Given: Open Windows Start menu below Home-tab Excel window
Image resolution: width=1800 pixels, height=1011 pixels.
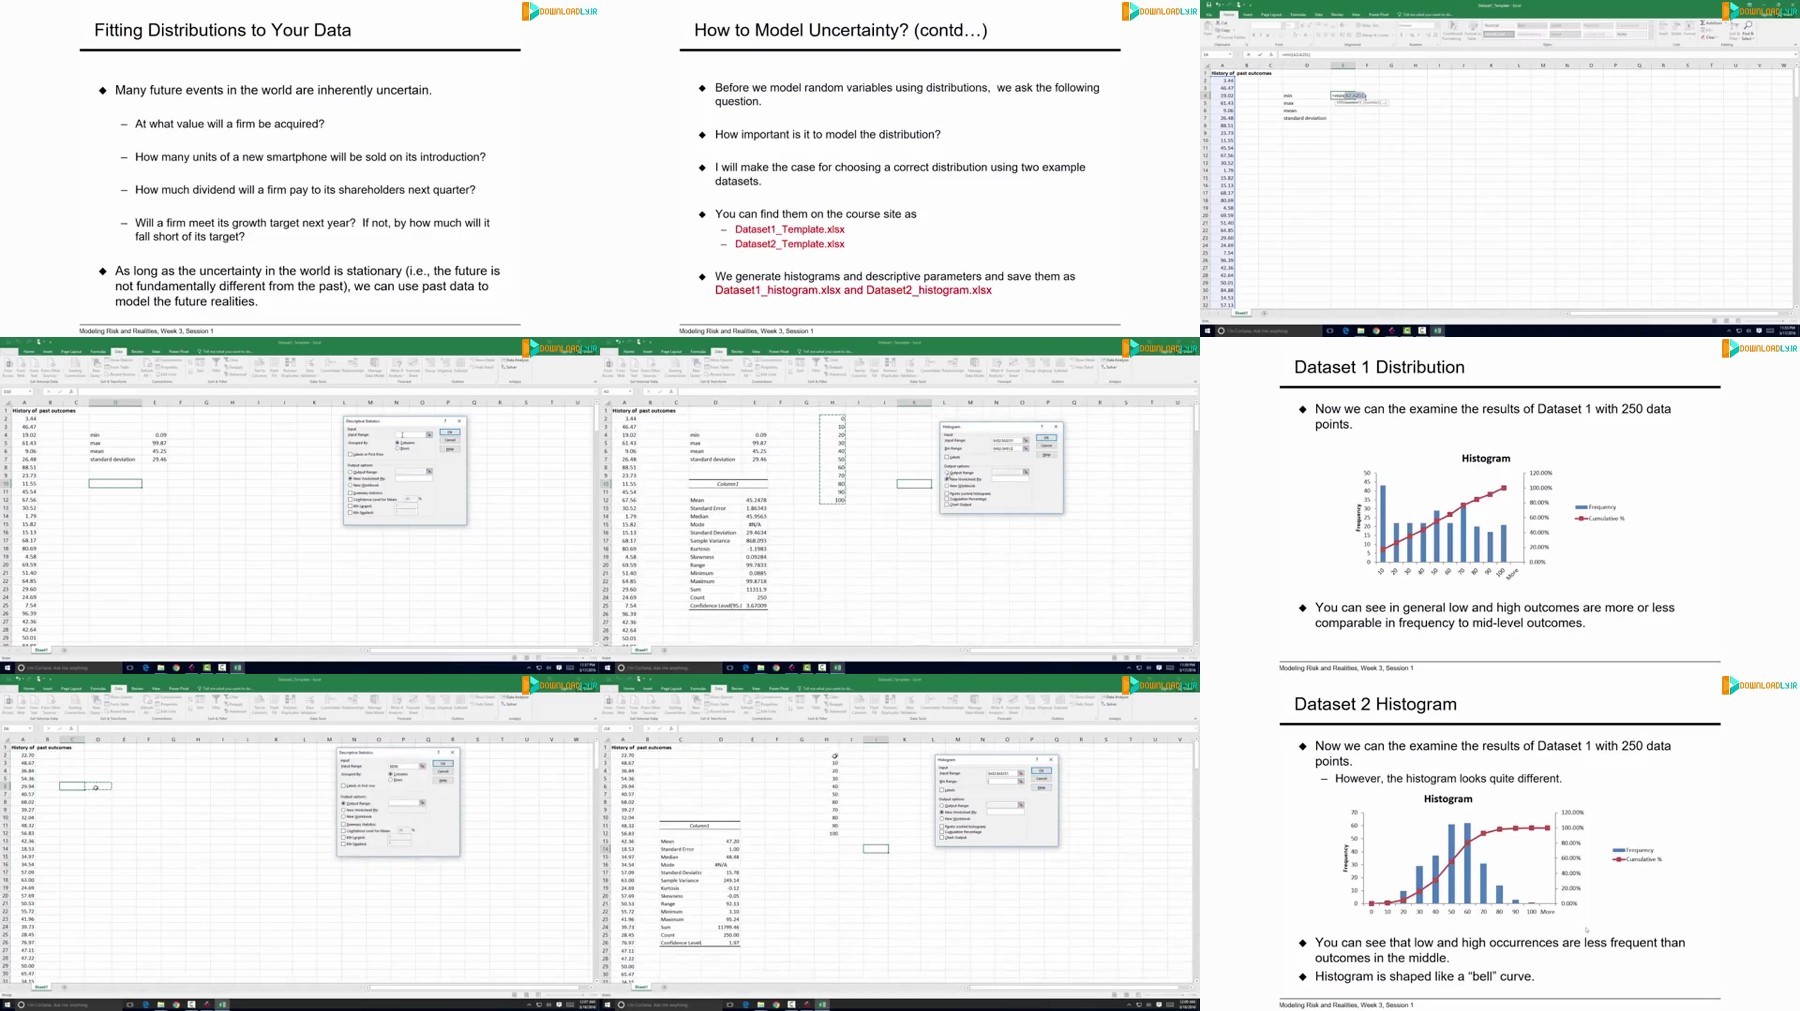Looking at the screenshot, I should click(1207, 331).
